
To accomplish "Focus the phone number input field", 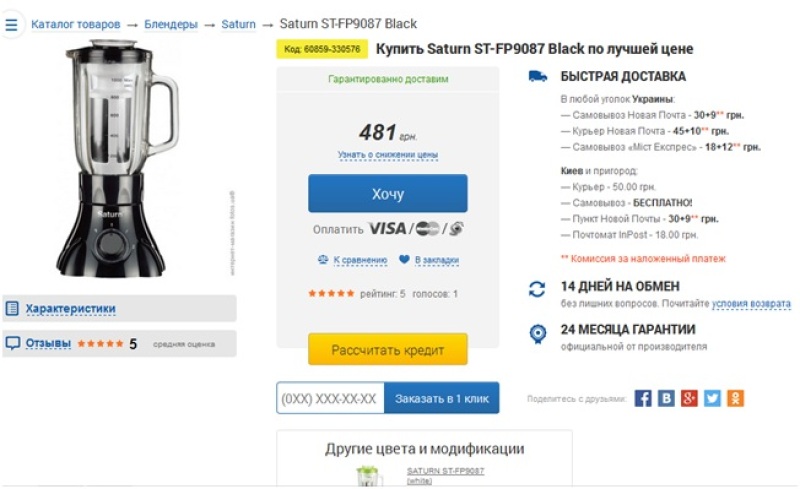I will coord(330,398).
